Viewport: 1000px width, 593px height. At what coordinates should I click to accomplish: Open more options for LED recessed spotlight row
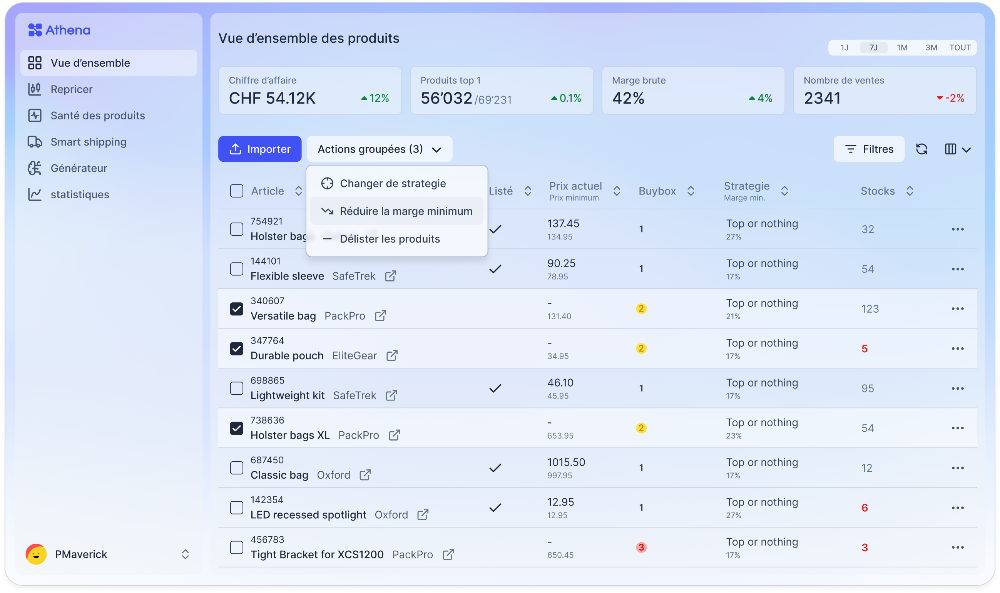(957, 508)
